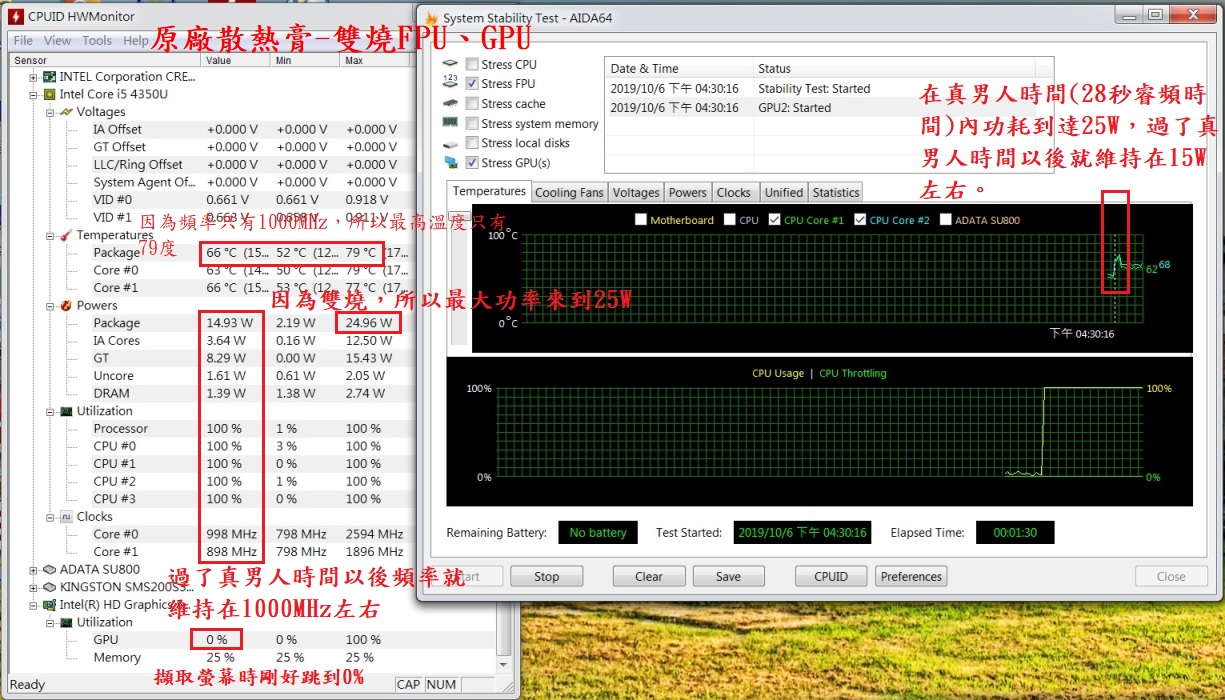Collapse the CPU Utilization tree section
The width and height of the screenshot is (1225, 700).
(x=51, y=411)
